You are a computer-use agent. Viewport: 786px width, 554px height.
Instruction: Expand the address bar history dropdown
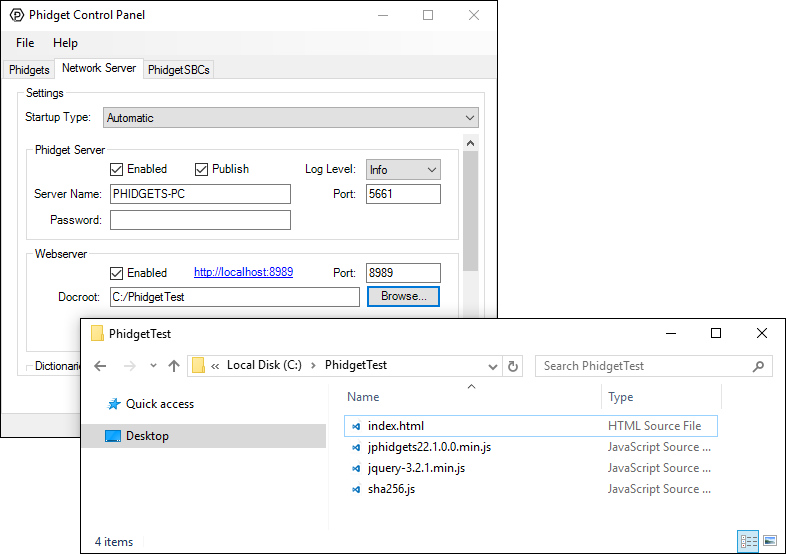point(493,366)
